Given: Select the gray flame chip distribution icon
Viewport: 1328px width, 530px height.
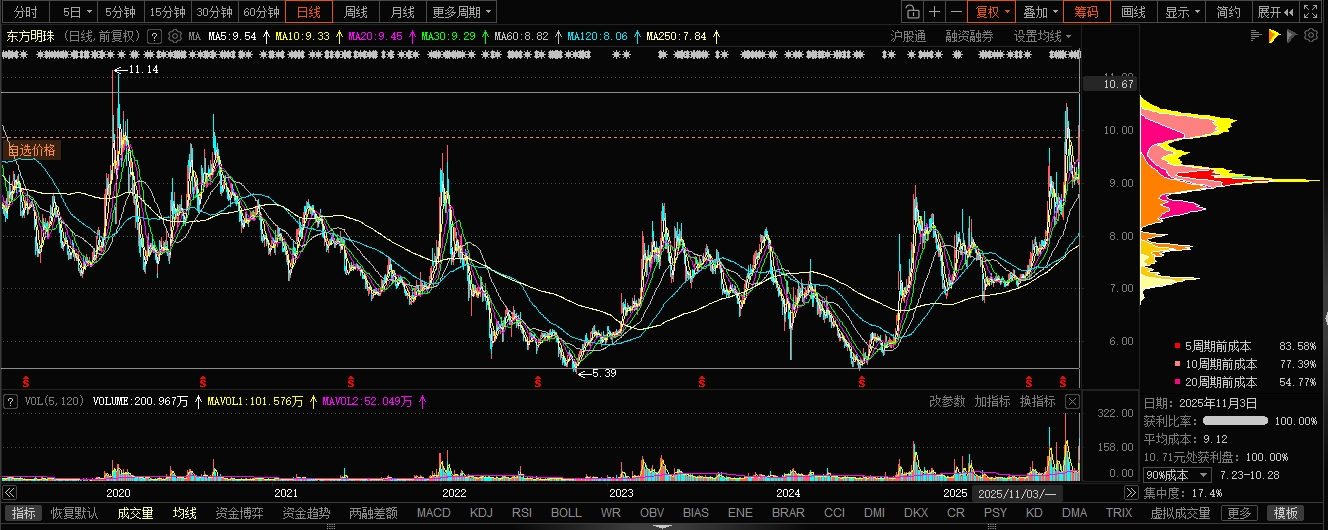Looking at the screenshot, I should pyautogui.click(x=1291, y=36).
